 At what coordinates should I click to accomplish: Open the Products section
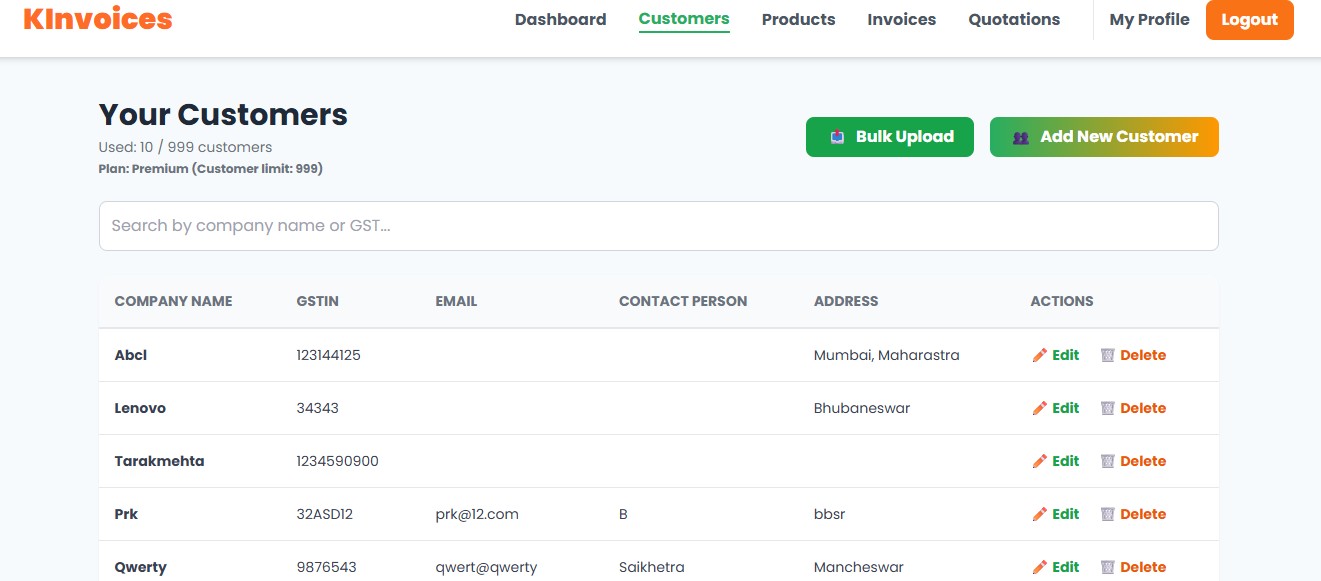[798, 19]
